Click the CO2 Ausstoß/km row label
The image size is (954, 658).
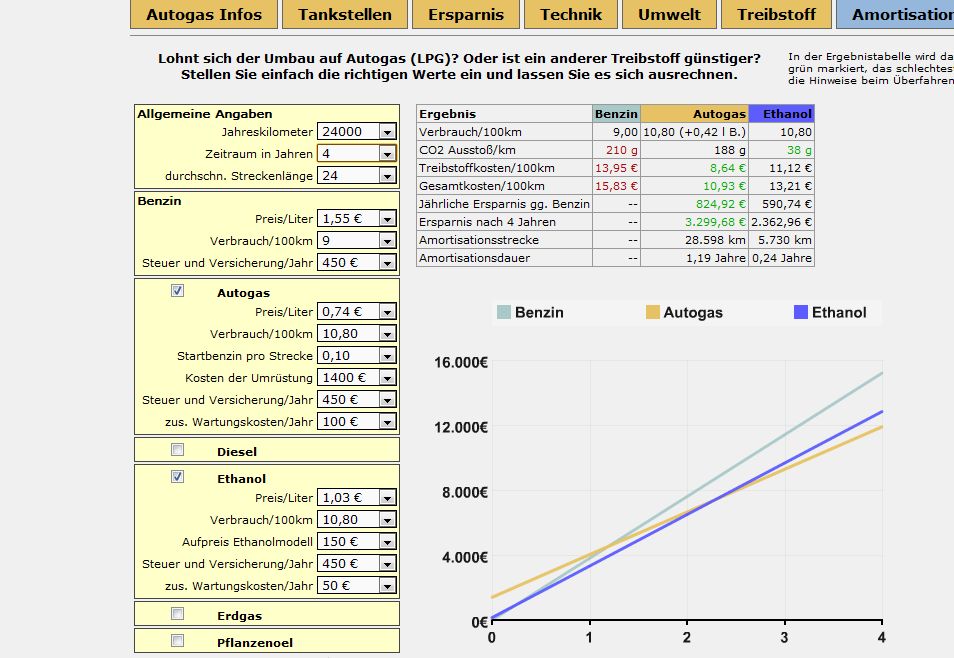tap(467, 150)
